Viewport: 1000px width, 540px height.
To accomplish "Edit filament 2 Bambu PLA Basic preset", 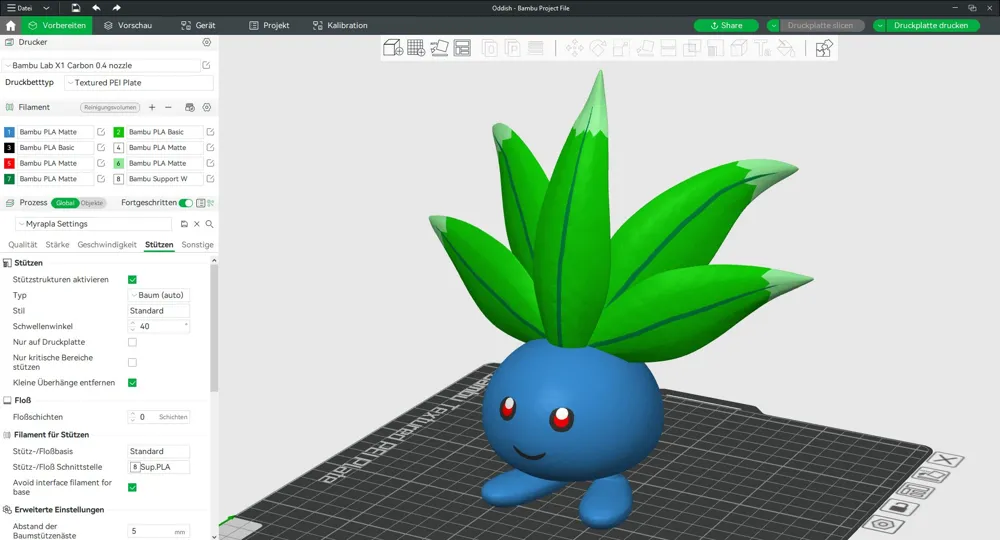I will click(210, 132).
